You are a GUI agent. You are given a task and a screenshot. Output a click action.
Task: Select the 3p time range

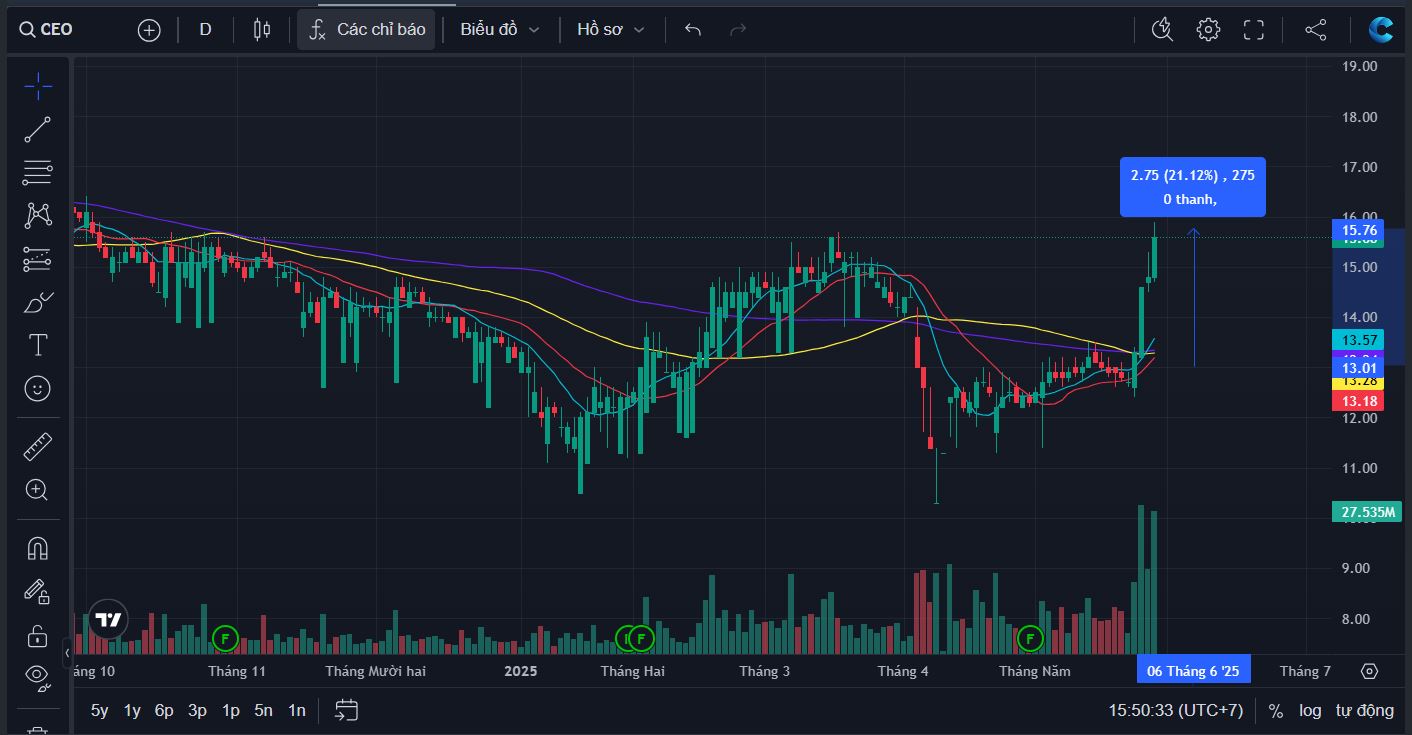[197, 710]
